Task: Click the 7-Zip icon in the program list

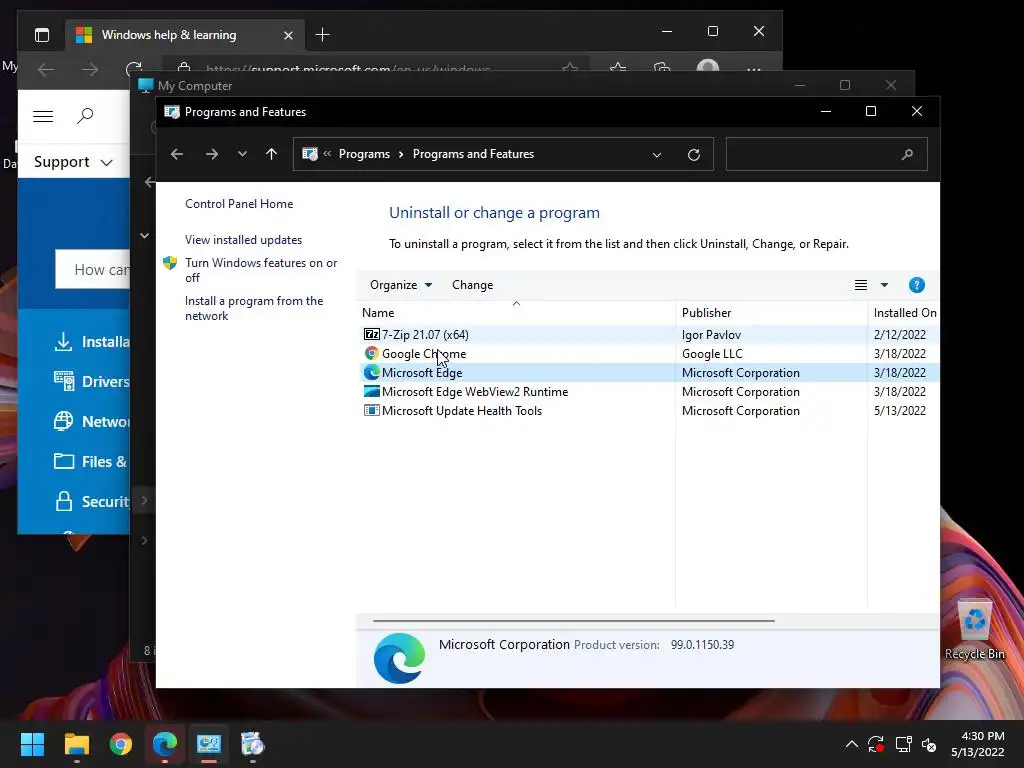Action: (x=372, y=334)
